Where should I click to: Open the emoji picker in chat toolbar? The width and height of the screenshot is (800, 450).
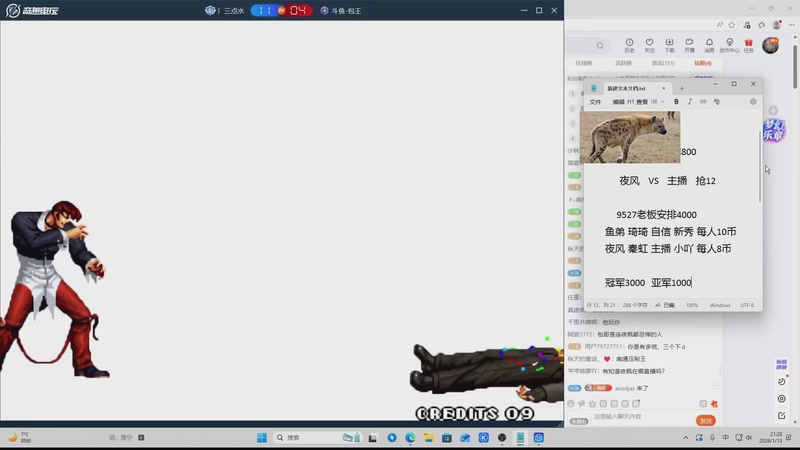[x=571, y=404]
